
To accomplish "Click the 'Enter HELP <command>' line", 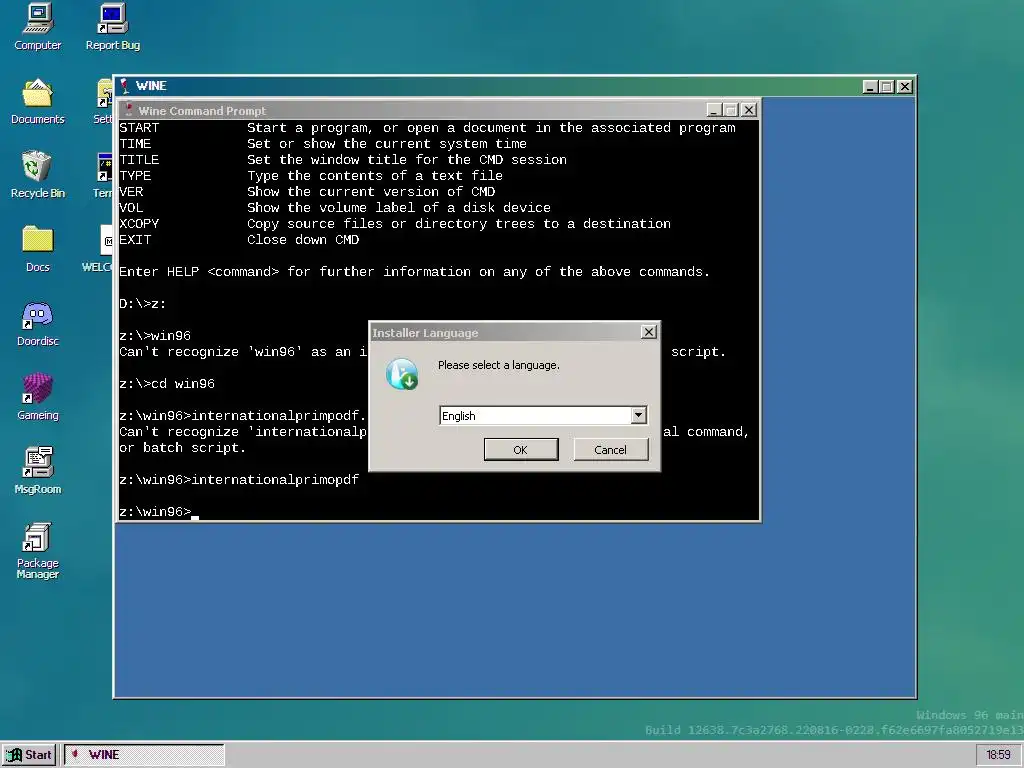I will pos(414,272).
